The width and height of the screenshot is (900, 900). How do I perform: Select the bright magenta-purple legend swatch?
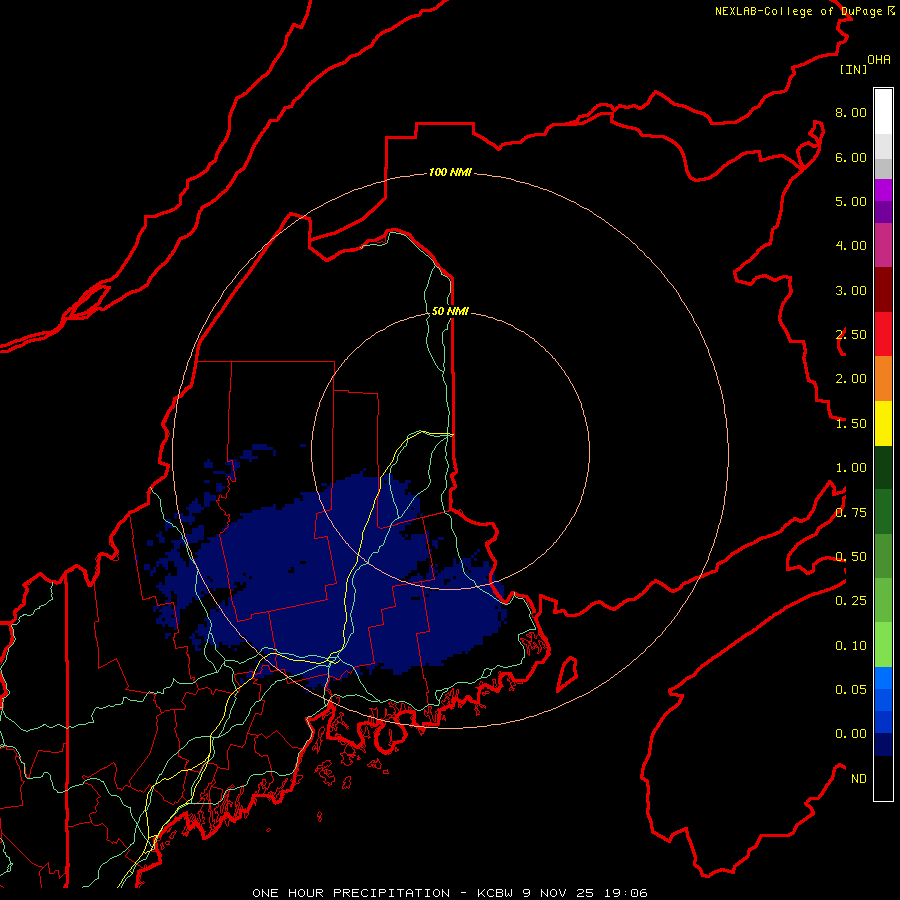[x=883, y=190]
